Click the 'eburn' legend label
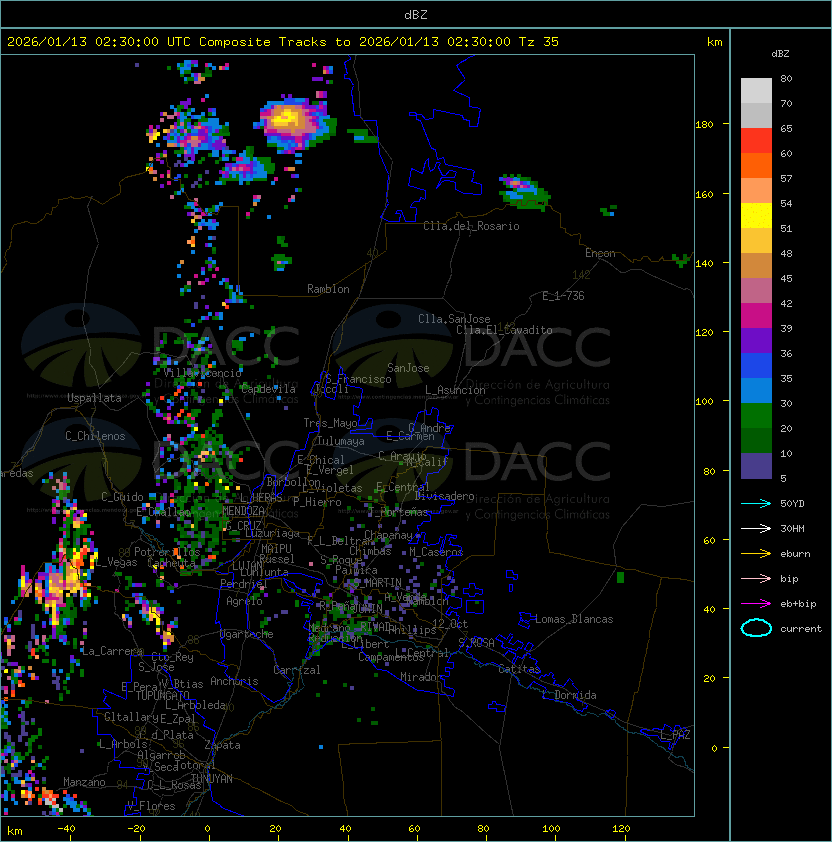832x842 pixels. (x=795, y=554)
